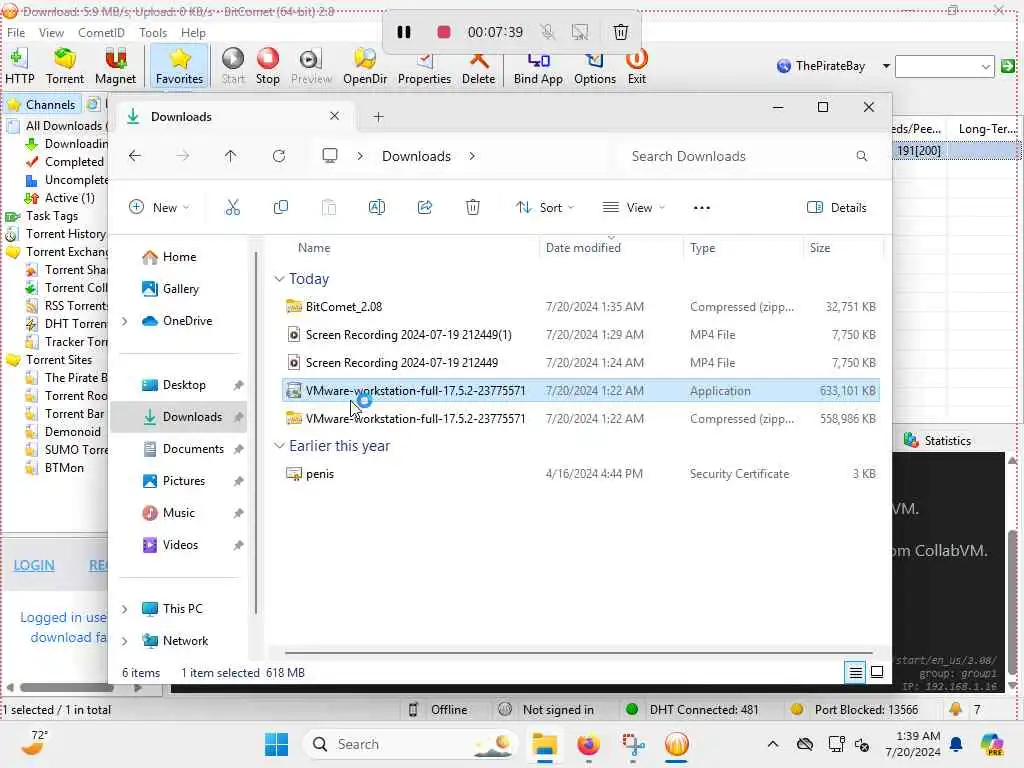Viewport: 1024px width, 768px height.
Task: Sort files by Date modified column header
Action: (583, 248)
